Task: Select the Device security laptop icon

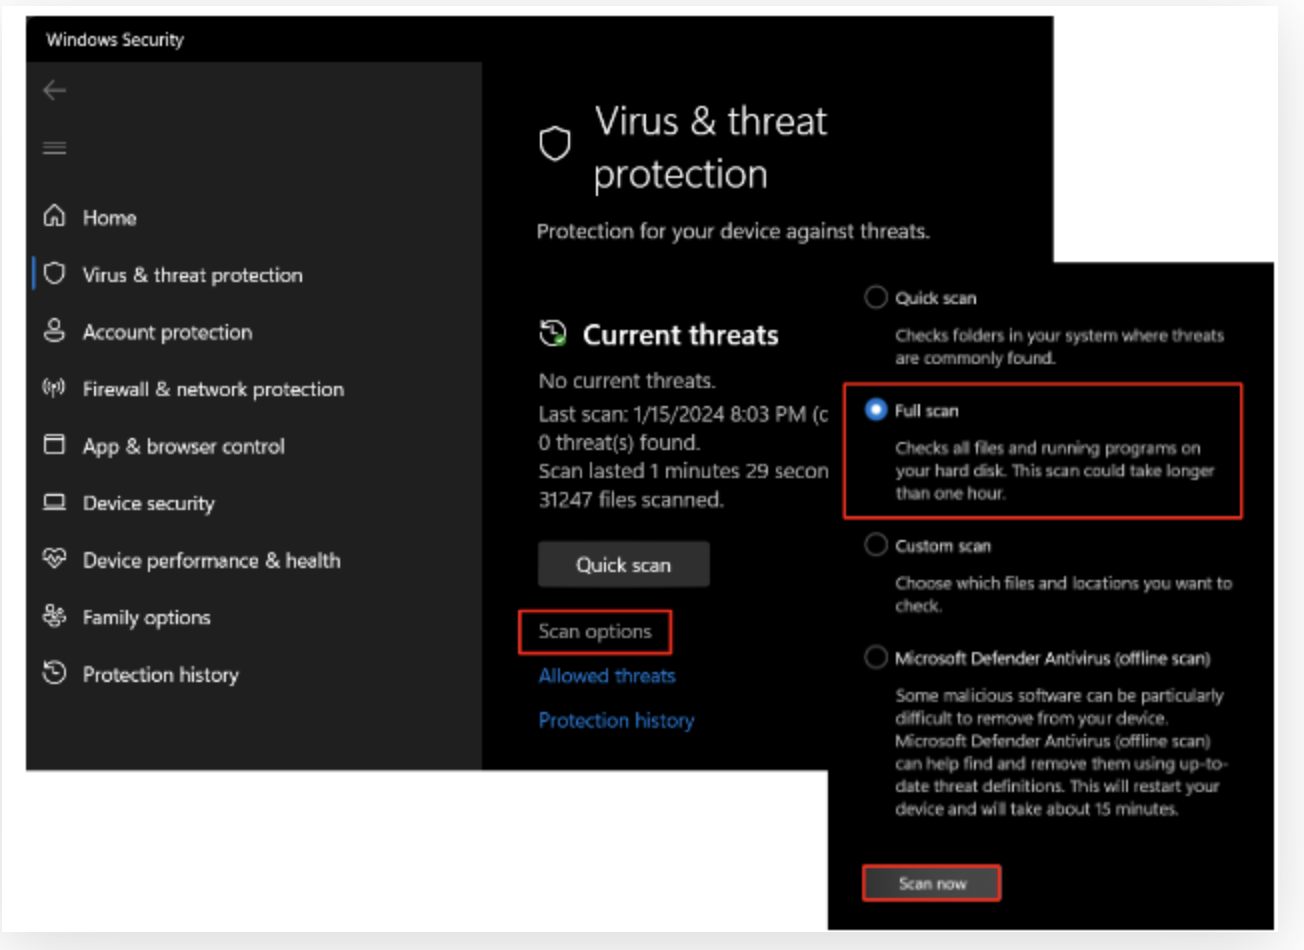Action: coord(54,503)
